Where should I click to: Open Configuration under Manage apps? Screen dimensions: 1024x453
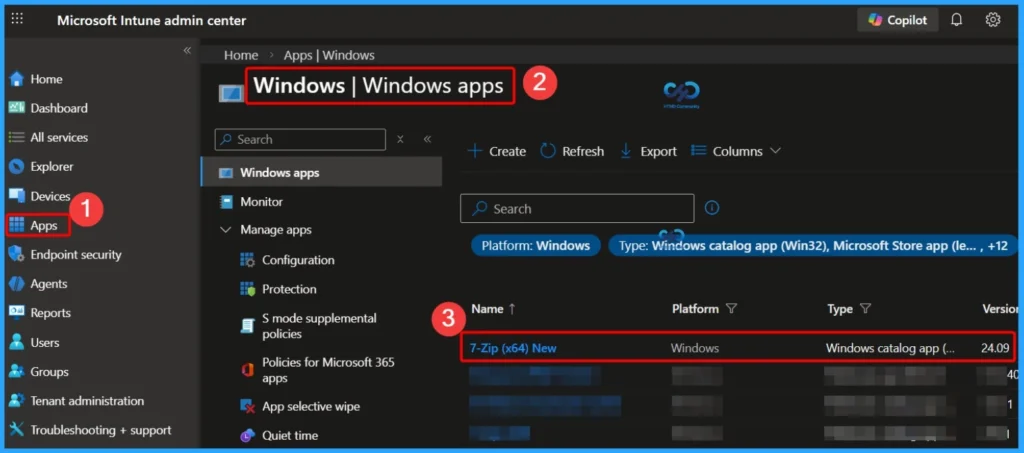click(x=298, y=260)
